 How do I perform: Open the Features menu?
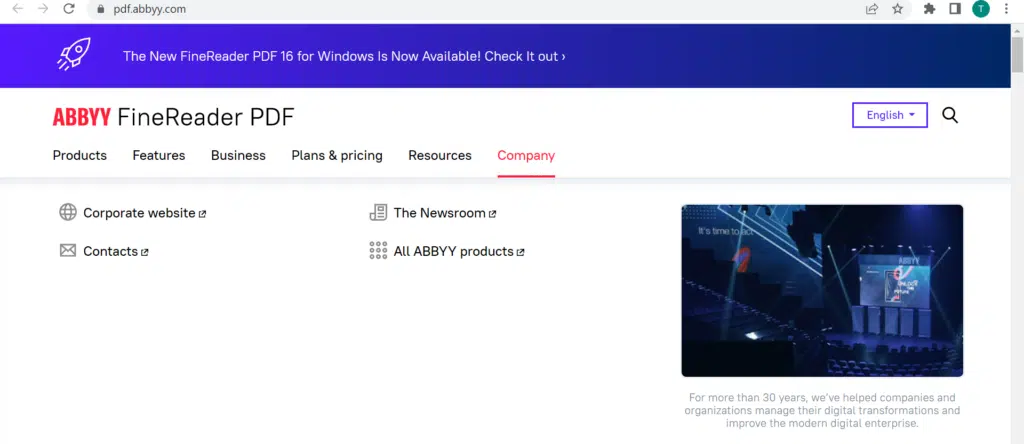(x=159, y=155)
